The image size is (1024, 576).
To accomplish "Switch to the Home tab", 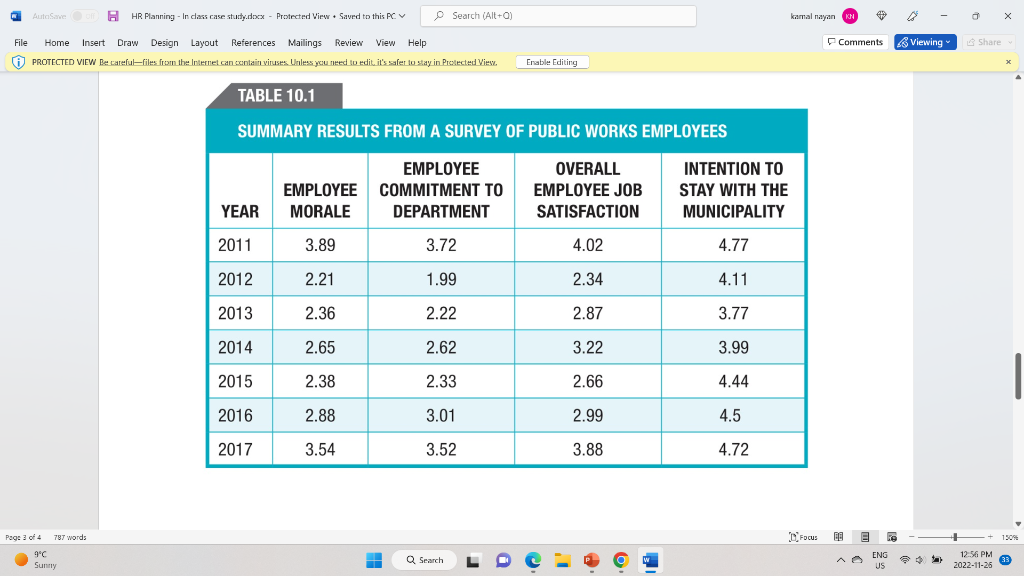I will click(x=57, y=42).
